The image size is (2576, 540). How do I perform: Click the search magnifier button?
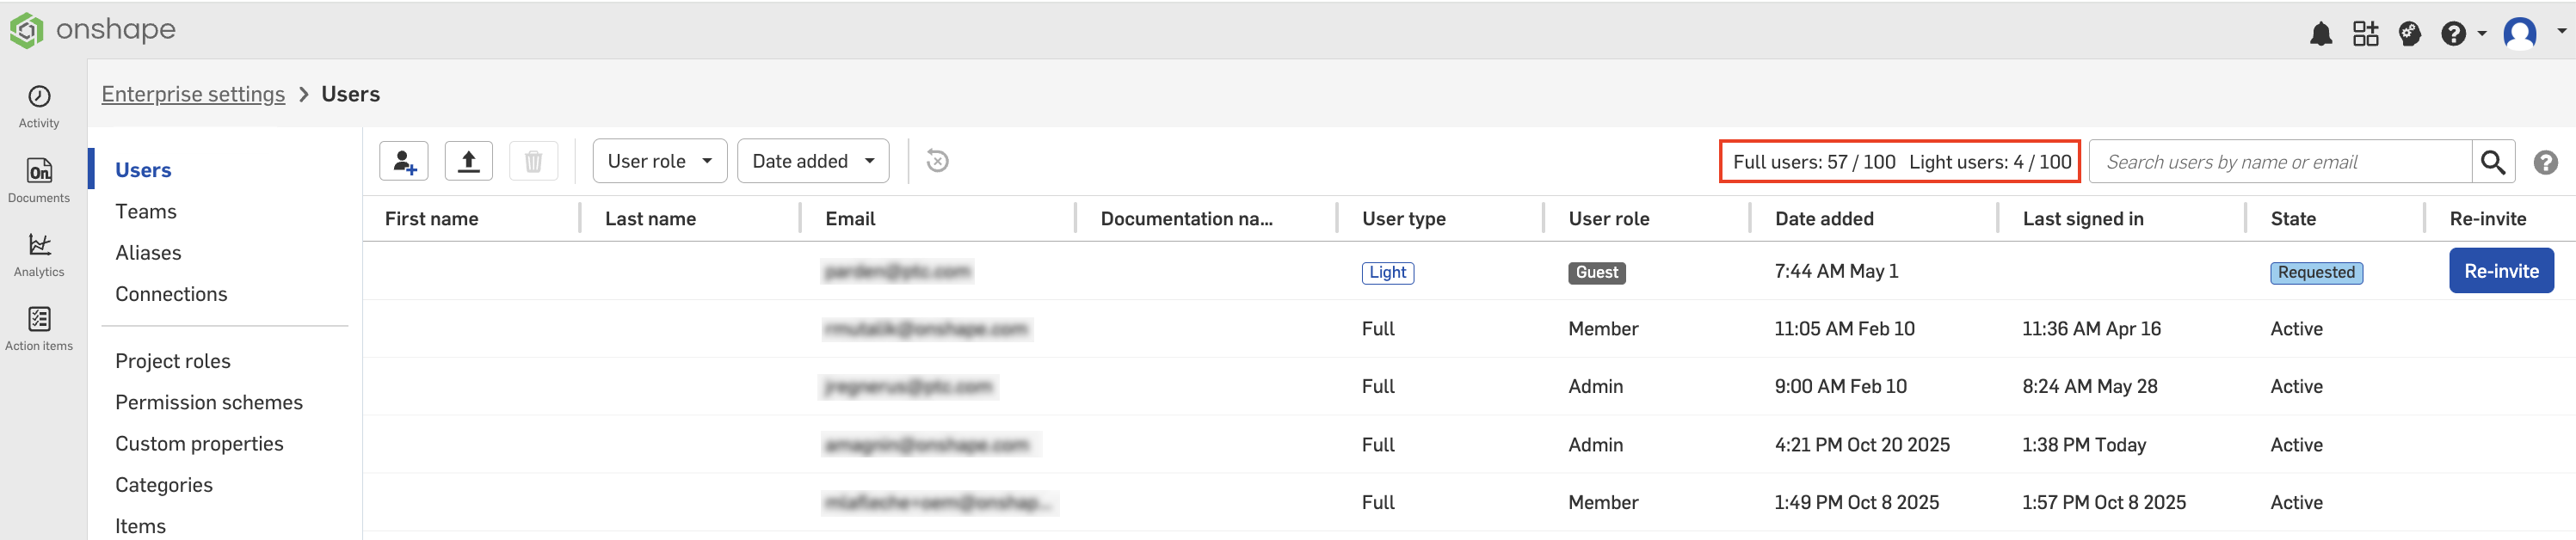[2493, 162]
